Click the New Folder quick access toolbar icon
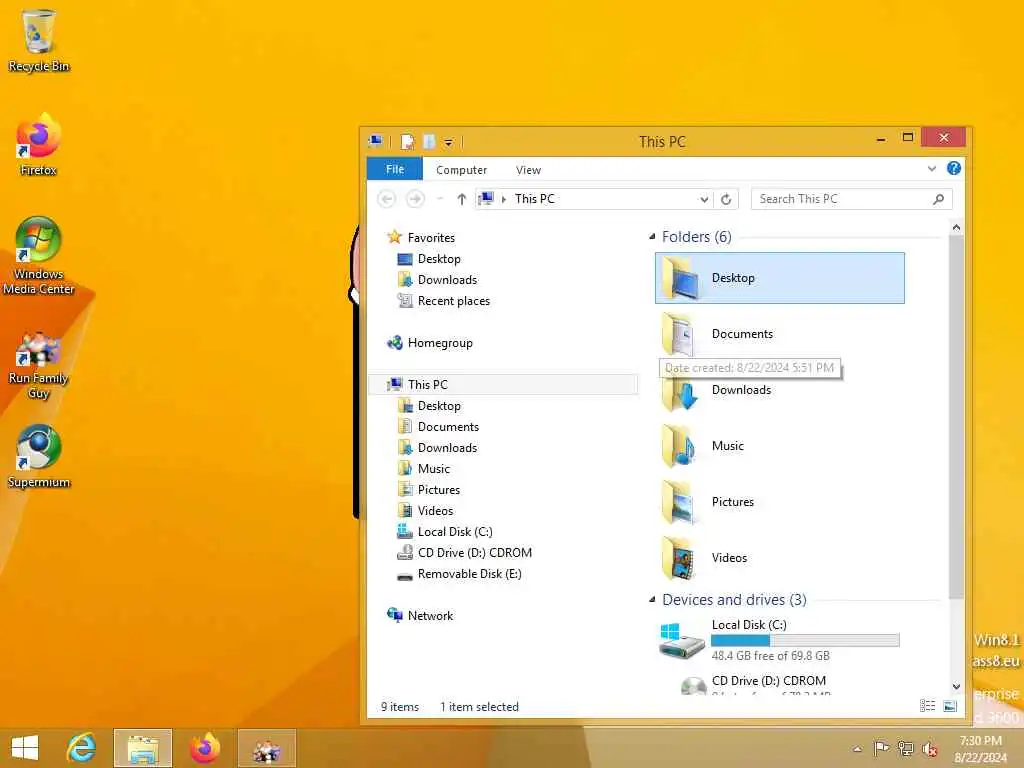 pos(429,142)
